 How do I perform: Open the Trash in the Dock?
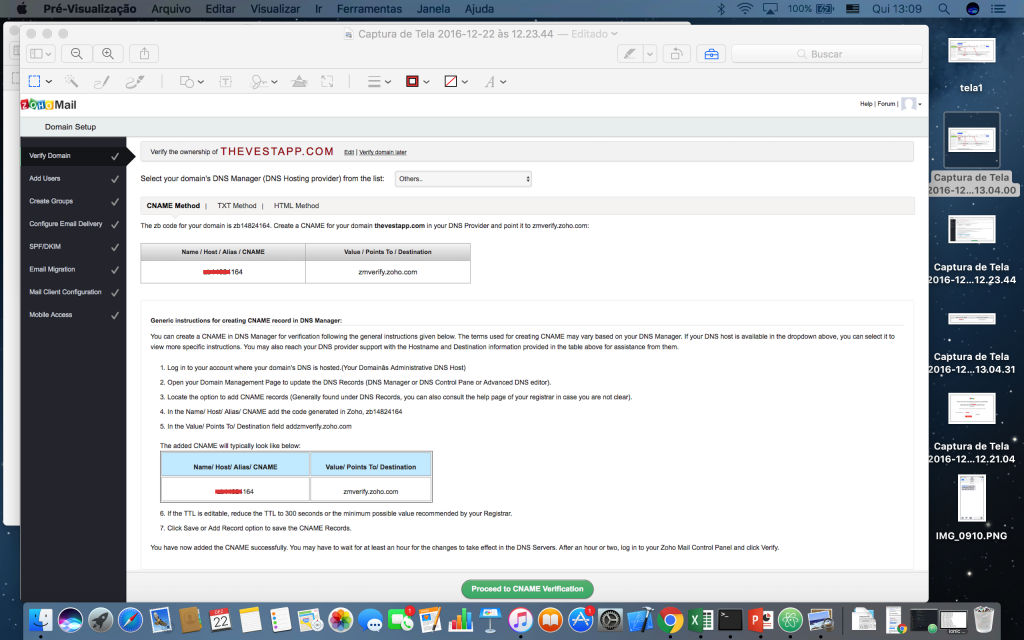[984, 619]
